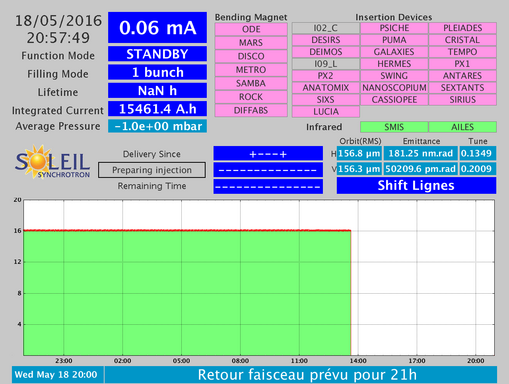Select the 0.1349 tune value

pos(478,153)
